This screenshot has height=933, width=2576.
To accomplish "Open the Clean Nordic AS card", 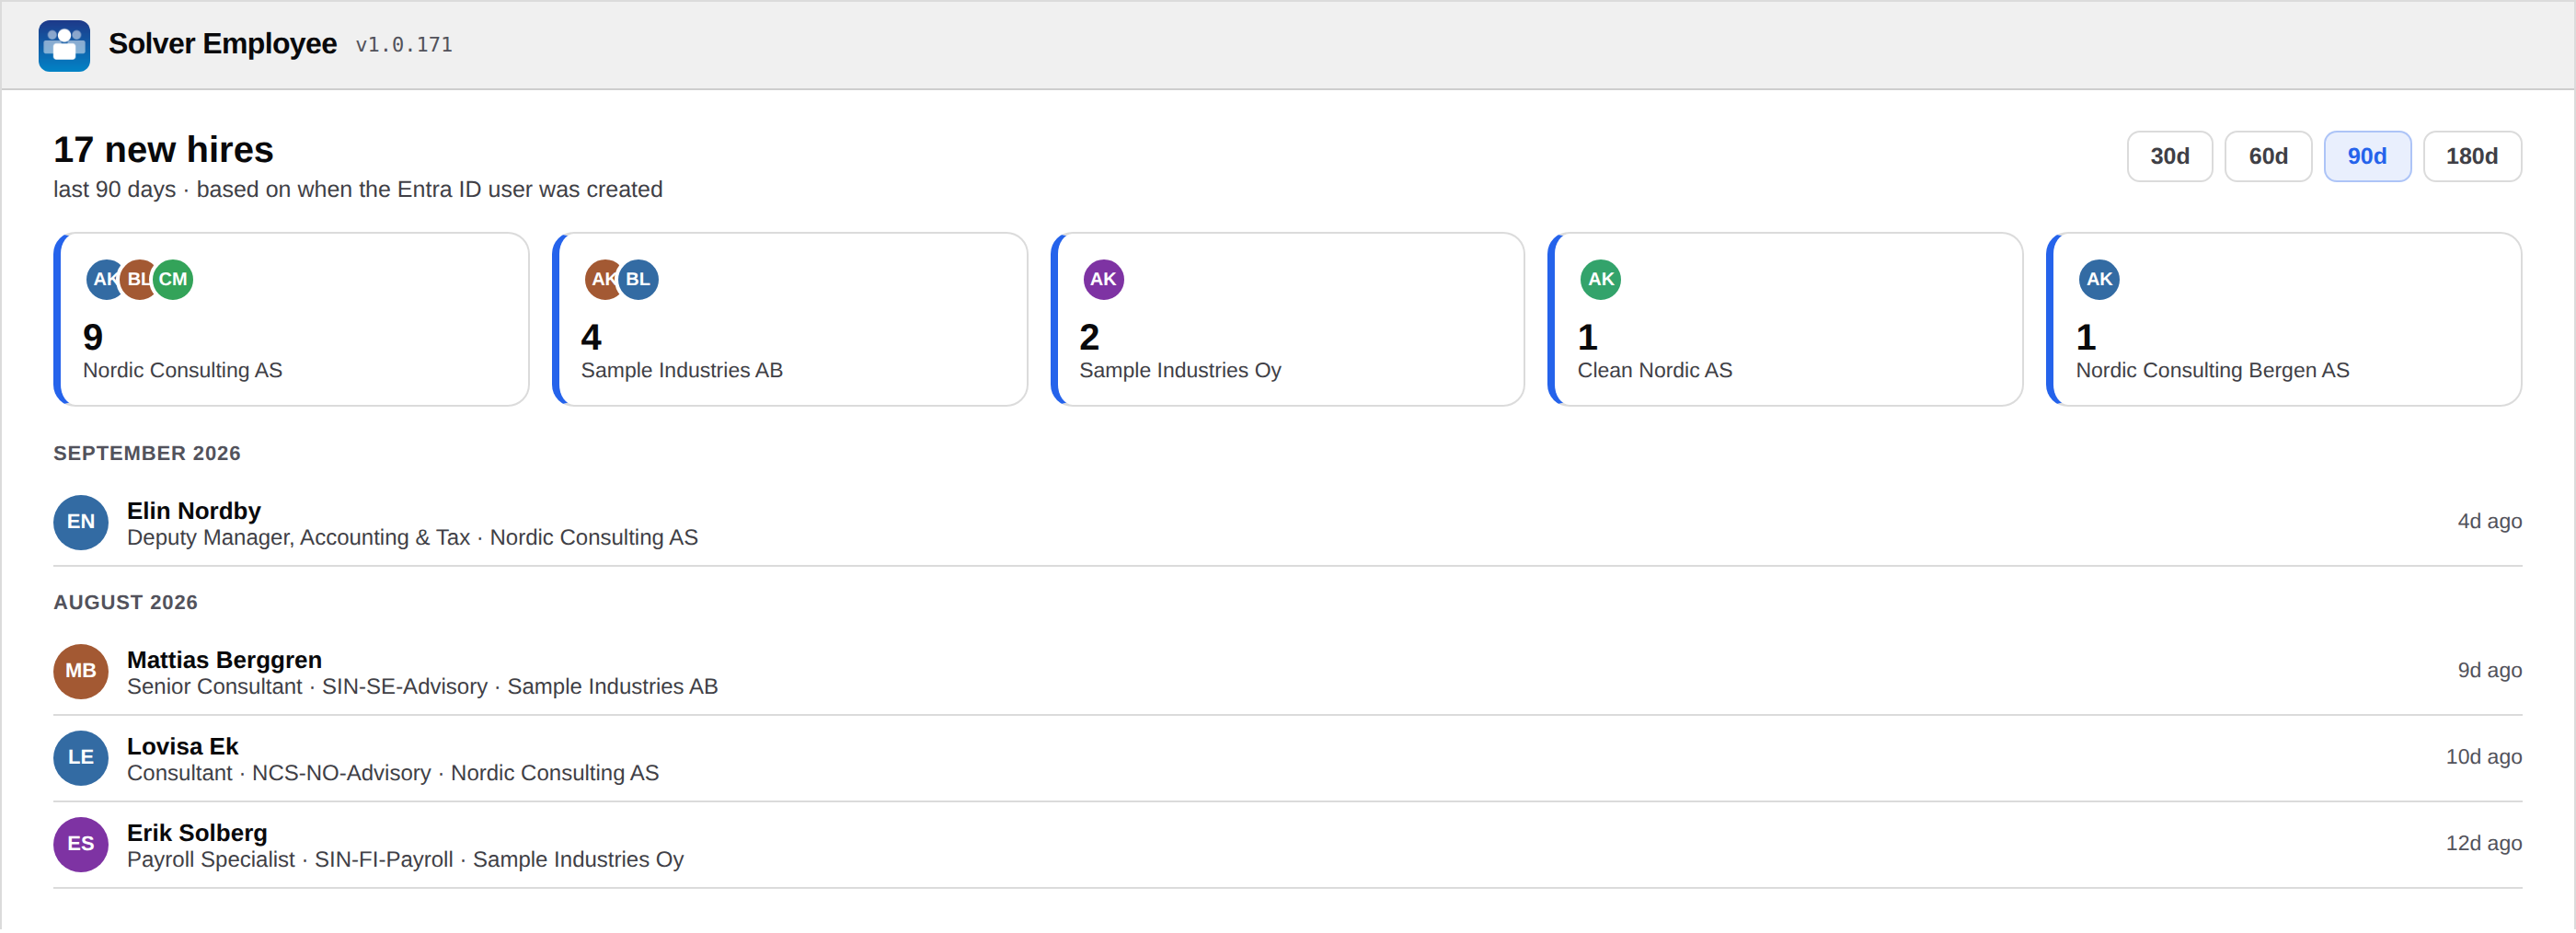I will coord(1786,320).
